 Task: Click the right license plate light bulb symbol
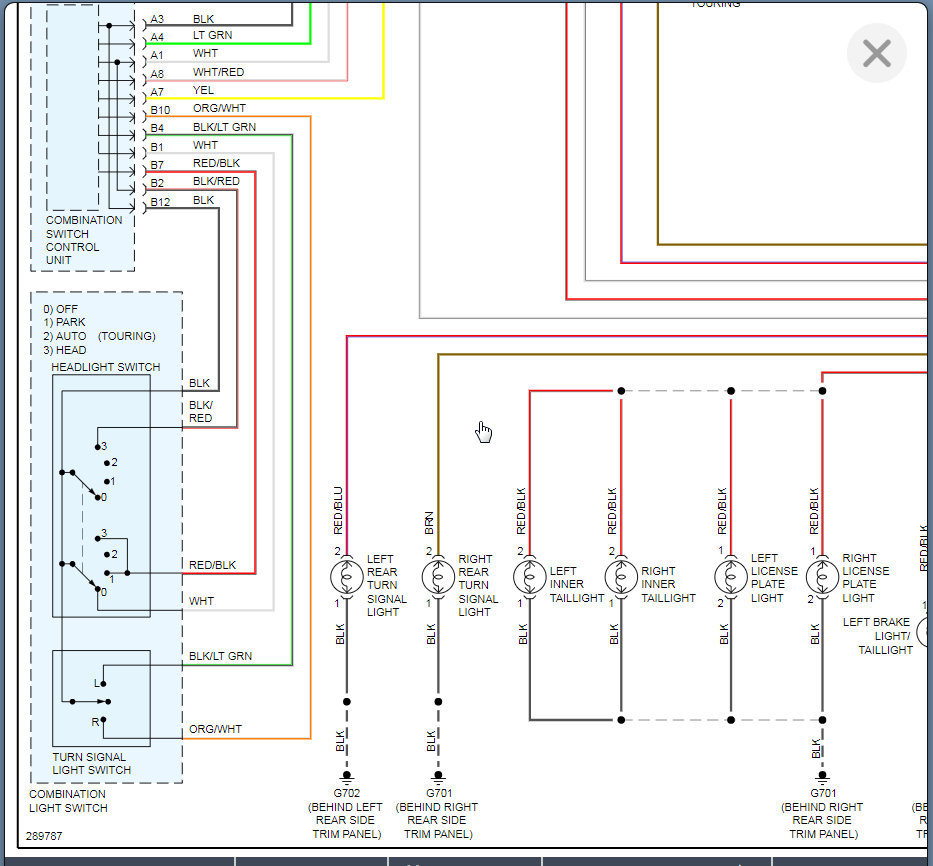822,577
